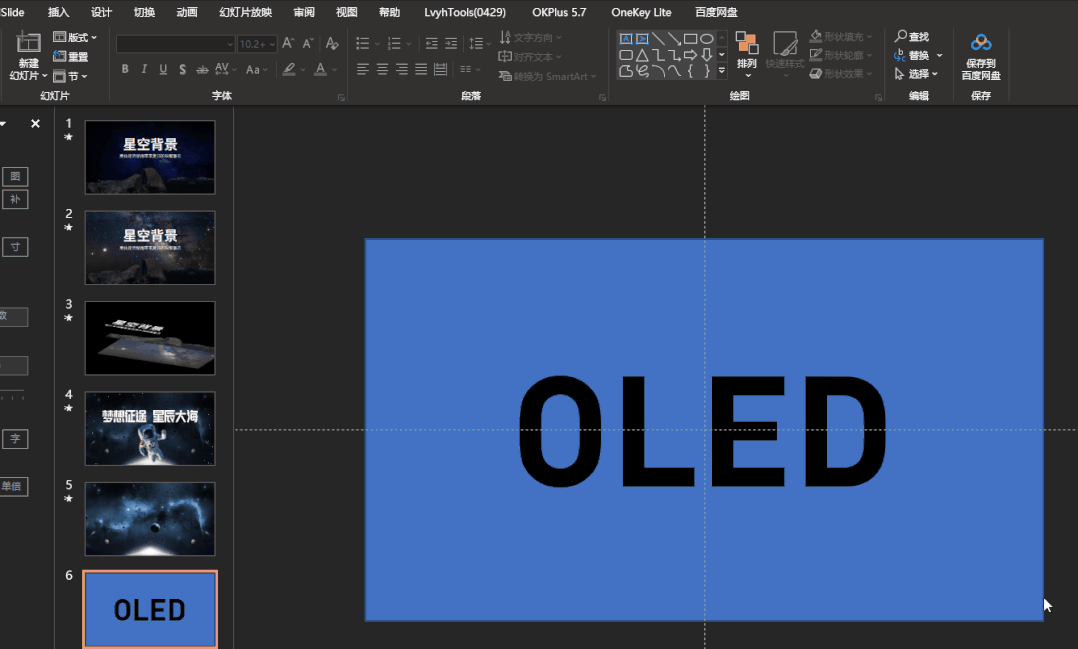
Task: Click the New Slide icon
Action: [x=28, y=43]
